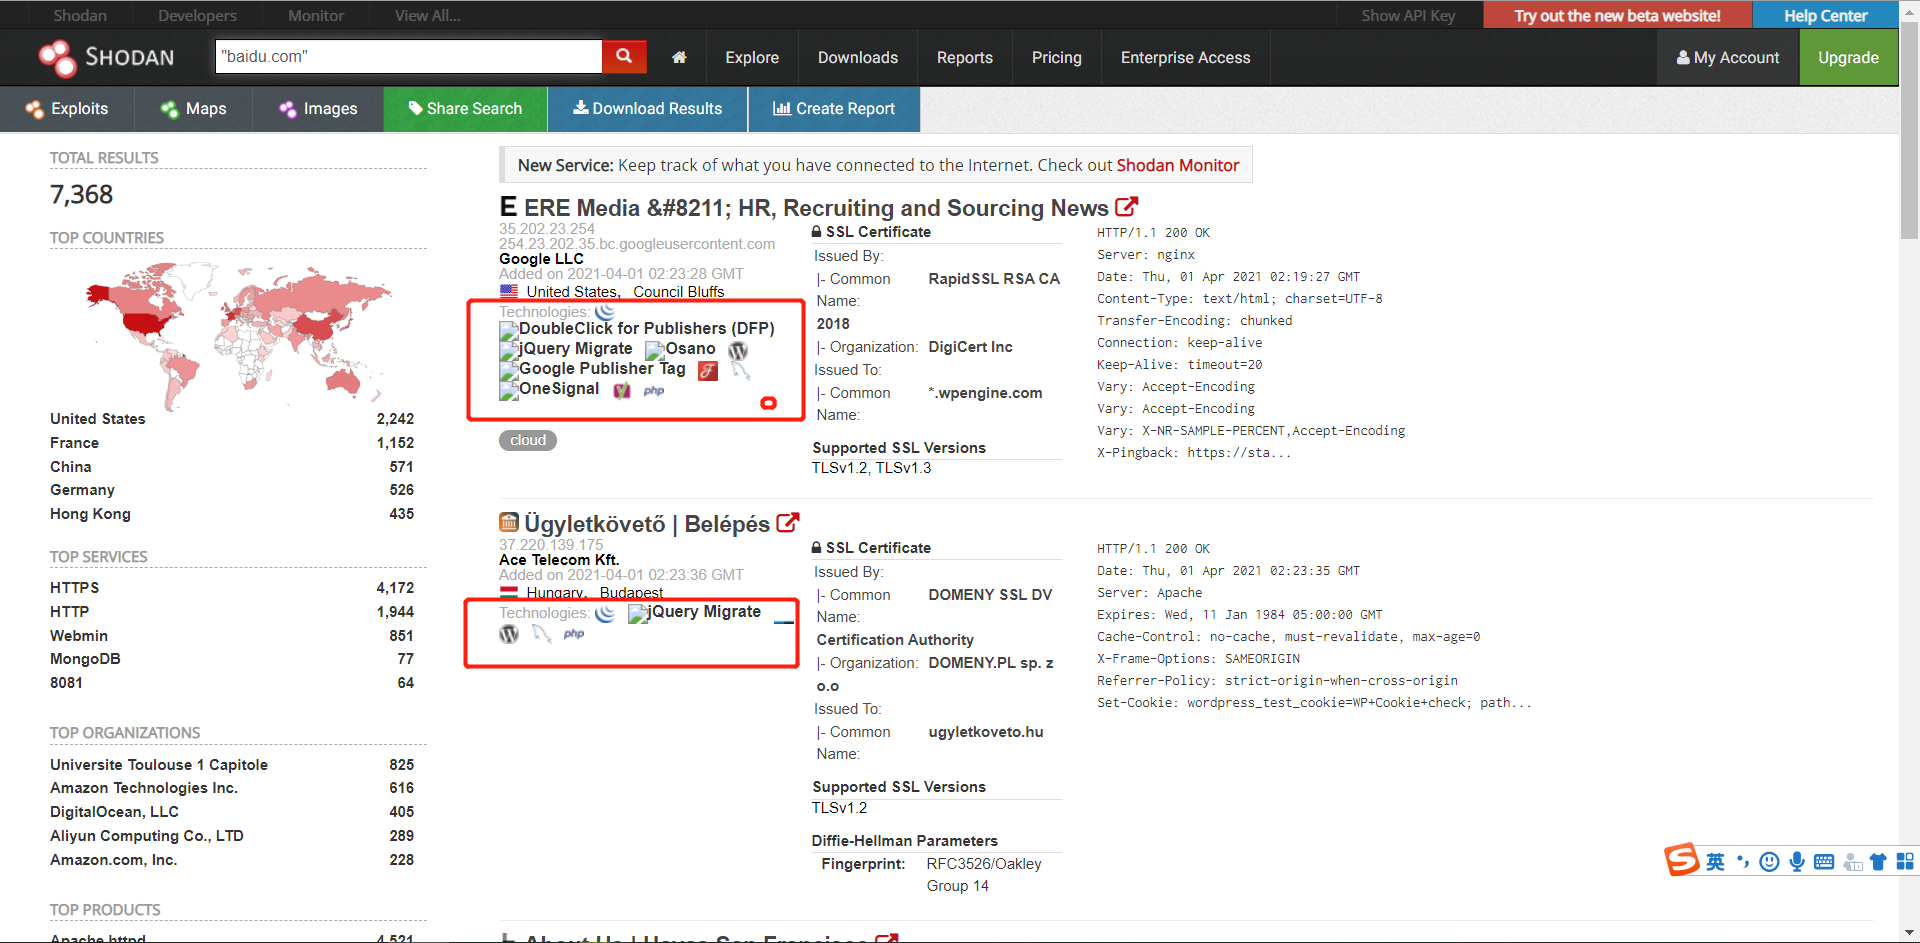This screenshot has width=1920, height=943.
Task: Click the red FancyBox F icon
Action: 708,370
